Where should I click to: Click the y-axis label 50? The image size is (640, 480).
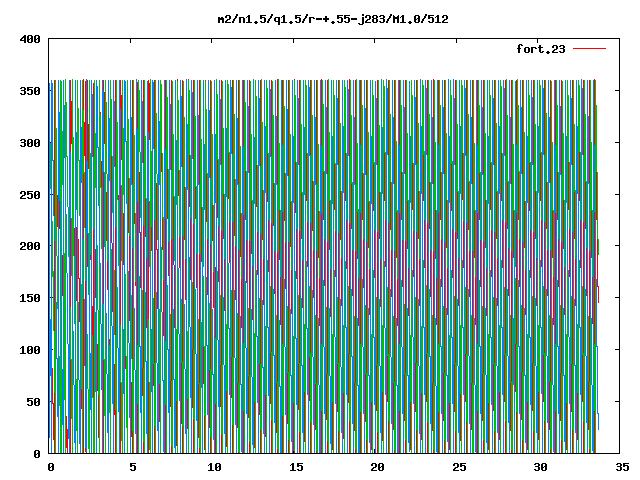(x=33, y=402)
